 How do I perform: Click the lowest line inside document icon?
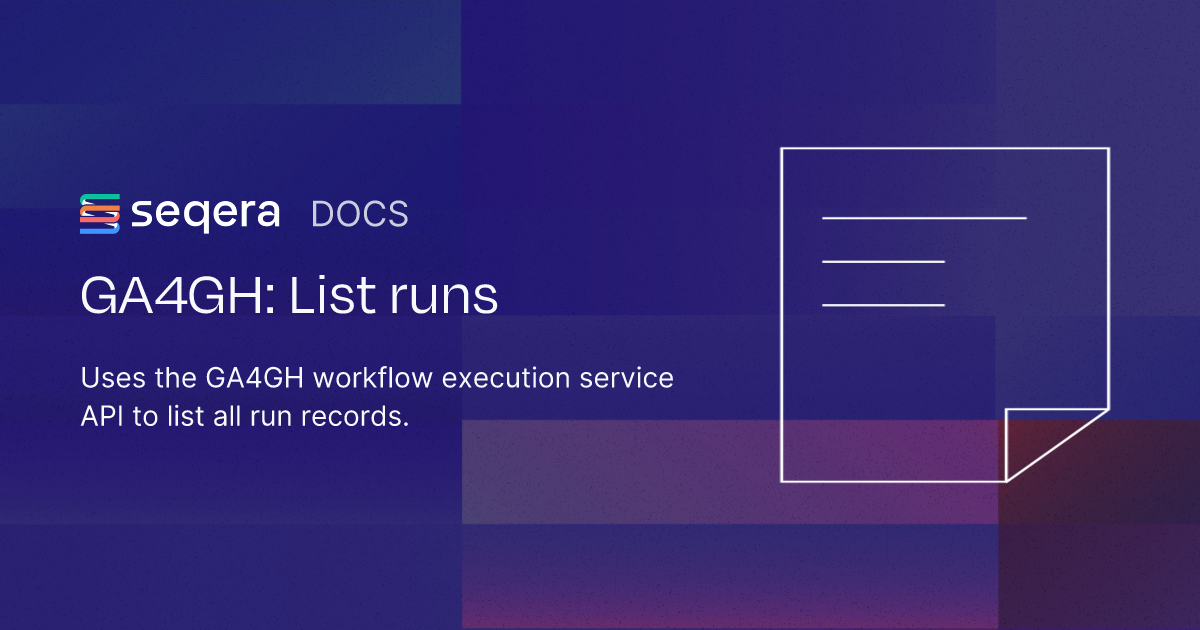883,305
